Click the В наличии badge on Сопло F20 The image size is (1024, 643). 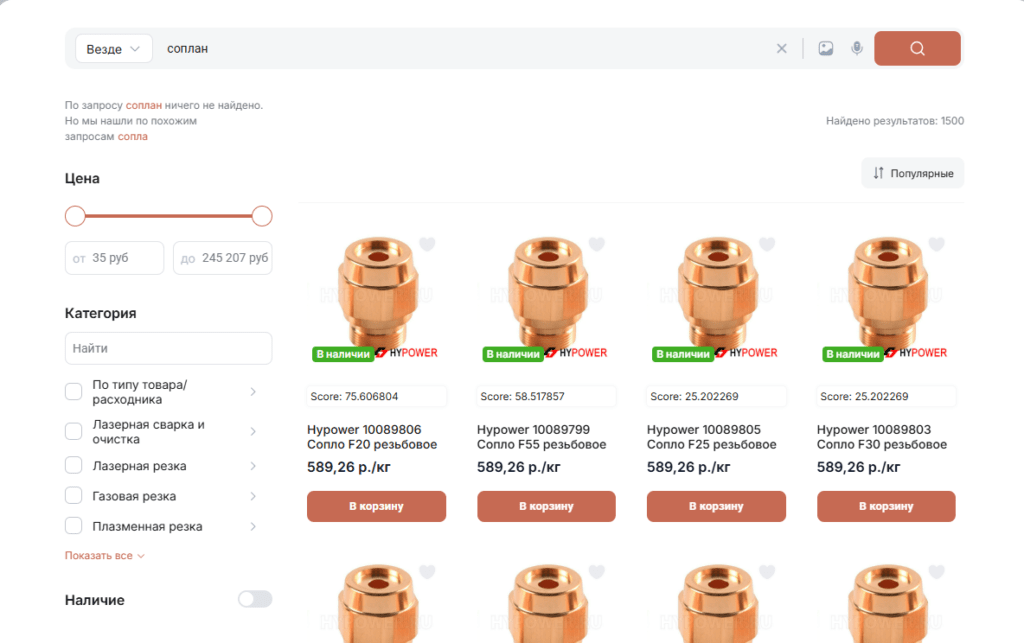tap(343, 354)
